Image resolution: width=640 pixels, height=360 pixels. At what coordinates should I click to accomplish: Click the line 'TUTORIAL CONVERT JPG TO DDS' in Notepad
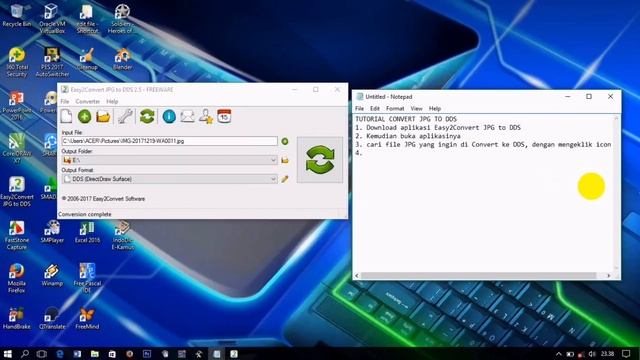point(406,119)
